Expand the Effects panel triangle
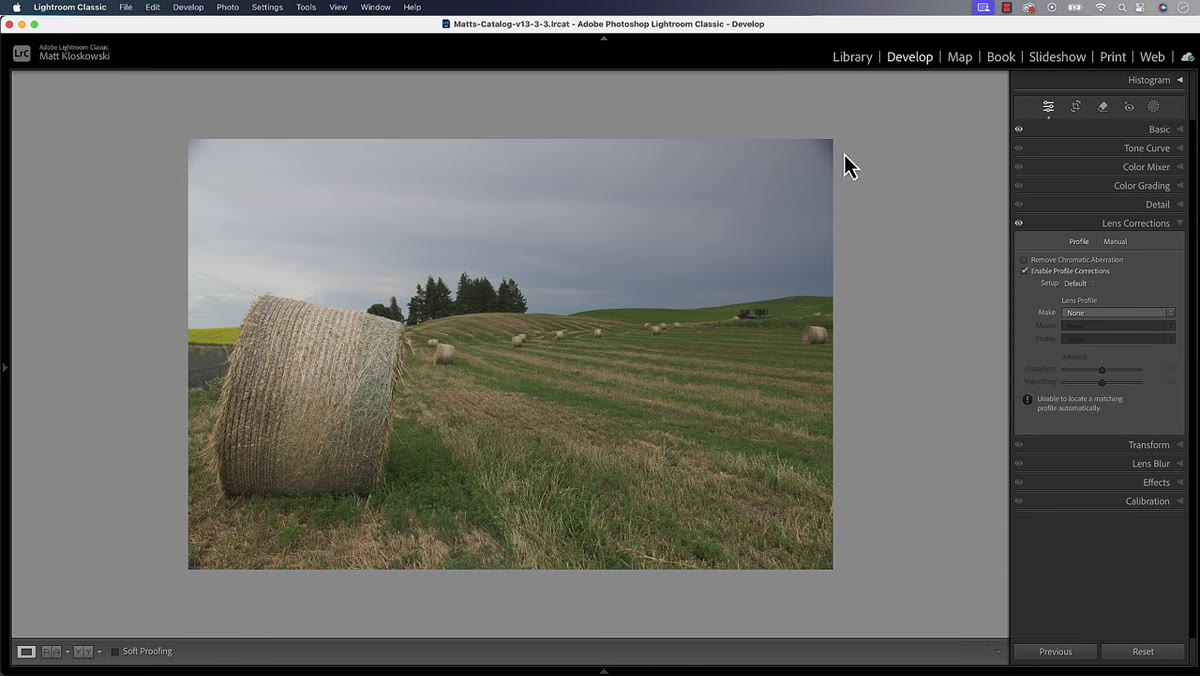Viewport: 1200px width, 676px height. [x=1179, y=482]
